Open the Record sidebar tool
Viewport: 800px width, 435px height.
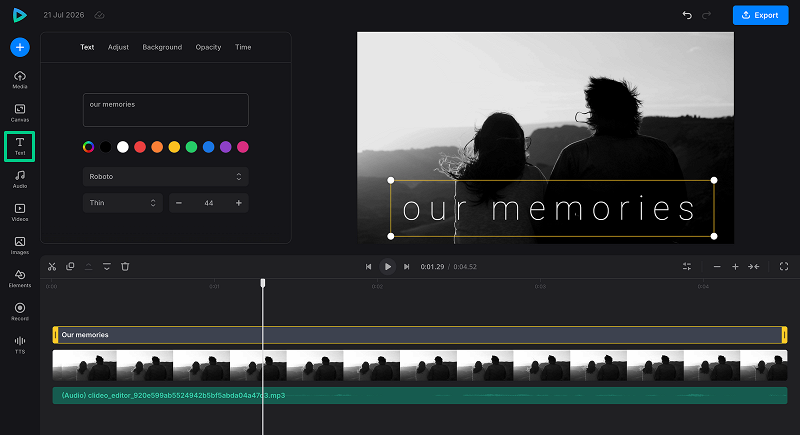click(x=20, y=312)
